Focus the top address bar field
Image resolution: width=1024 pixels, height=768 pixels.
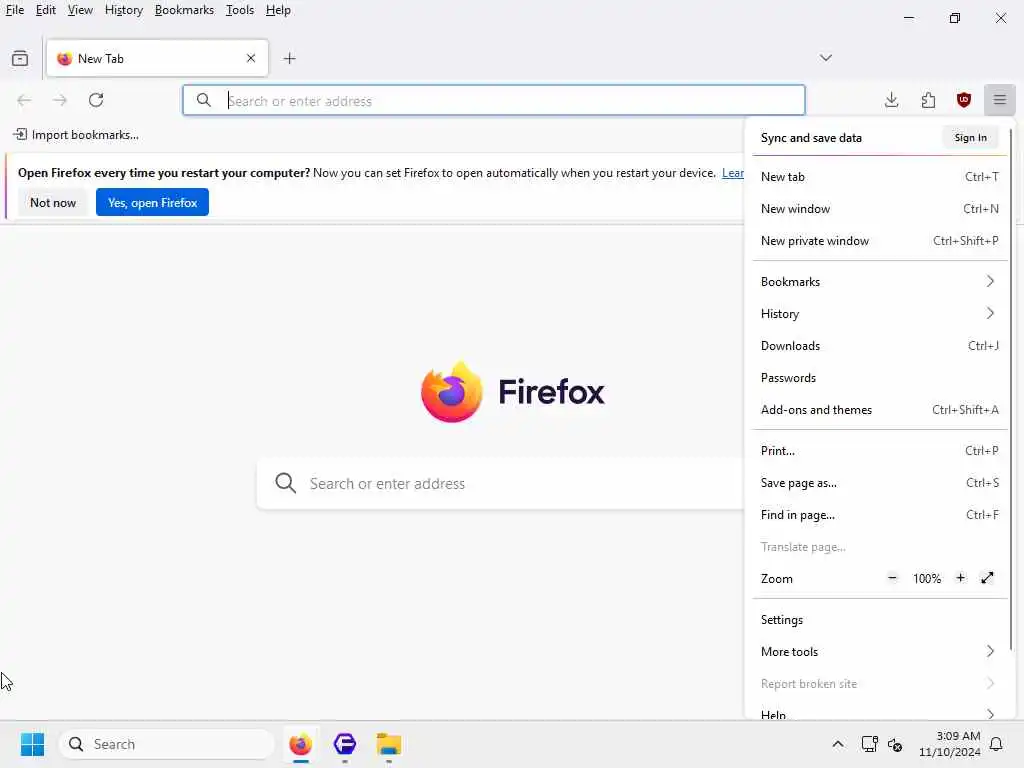(x=494, y=101)
